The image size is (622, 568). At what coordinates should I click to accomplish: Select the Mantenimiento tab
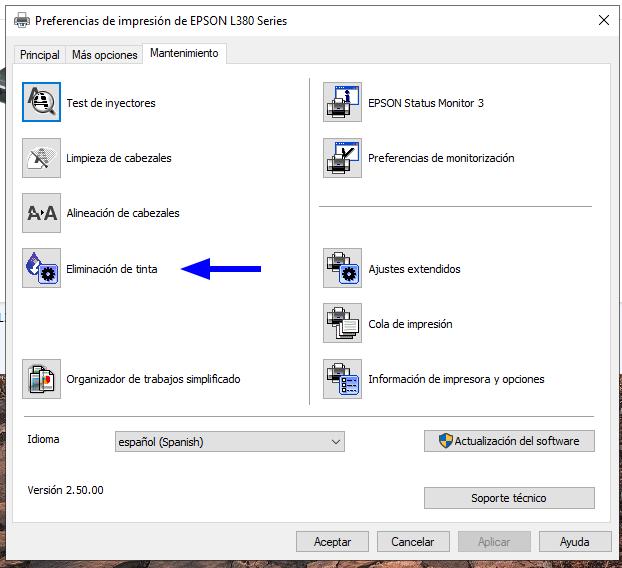[x=184, y=53]
